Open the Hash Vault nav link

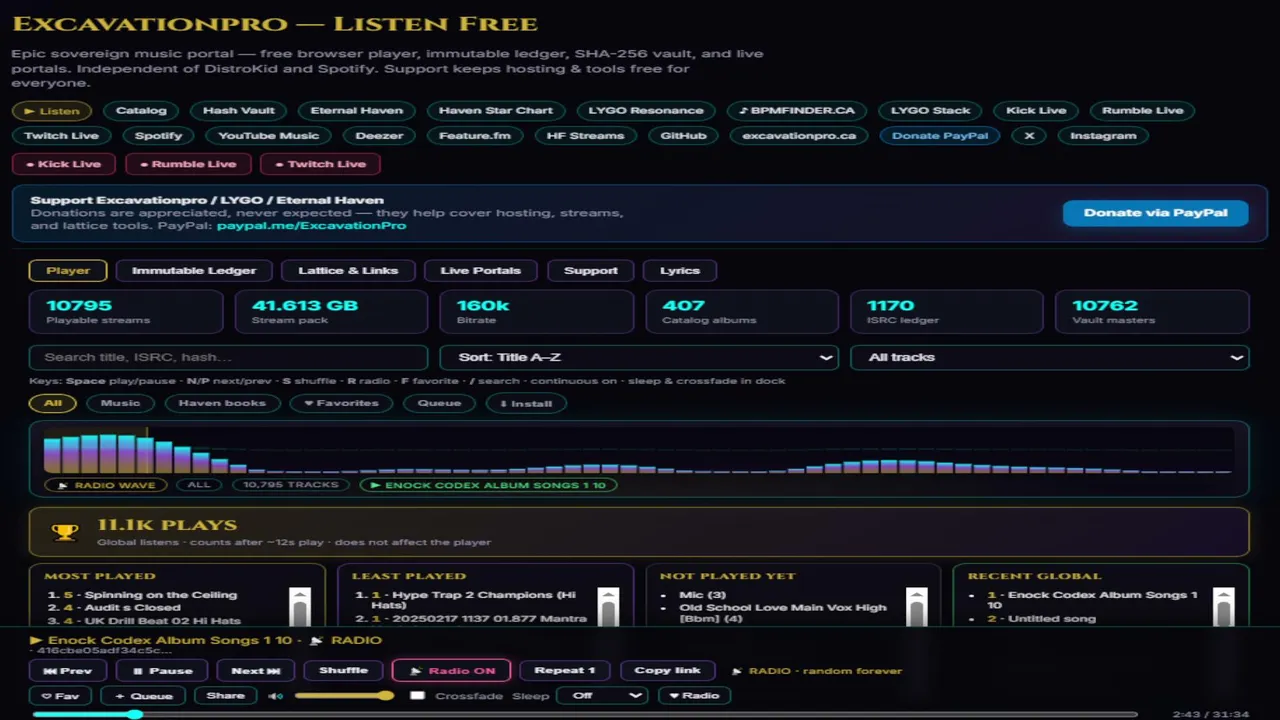pyautogui.click(x=239, y=110)
